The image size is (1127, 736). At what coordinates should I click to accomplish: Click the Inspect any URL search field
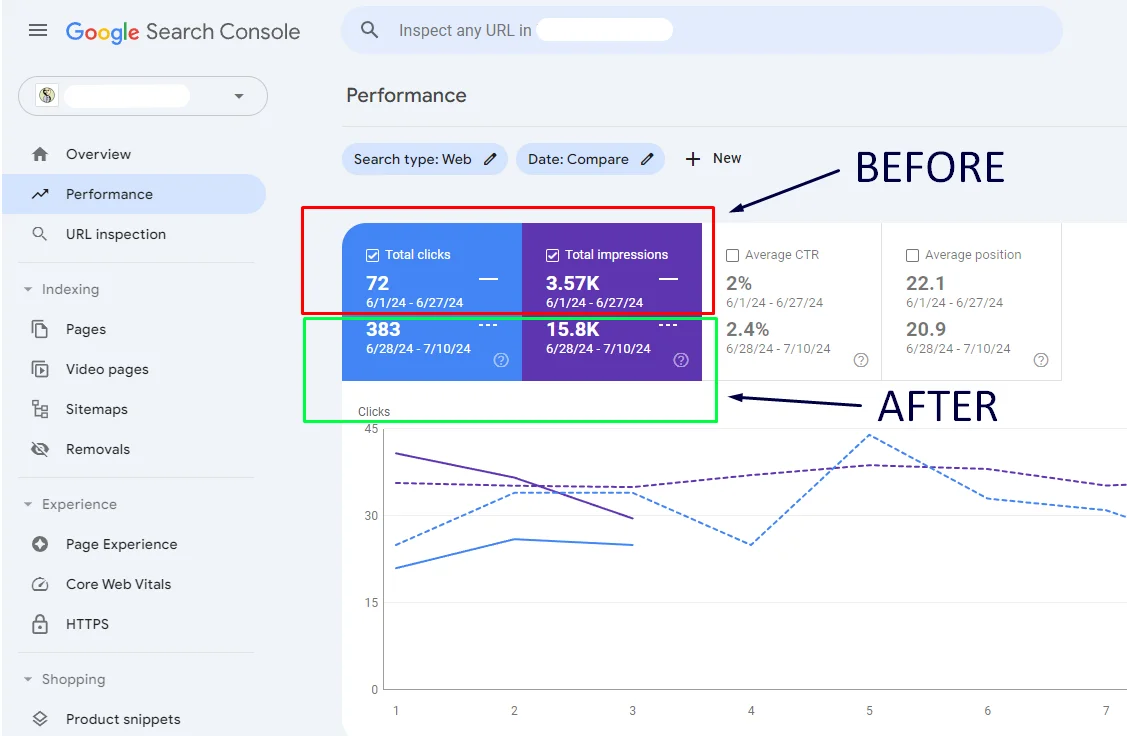(x=702, y=29)
